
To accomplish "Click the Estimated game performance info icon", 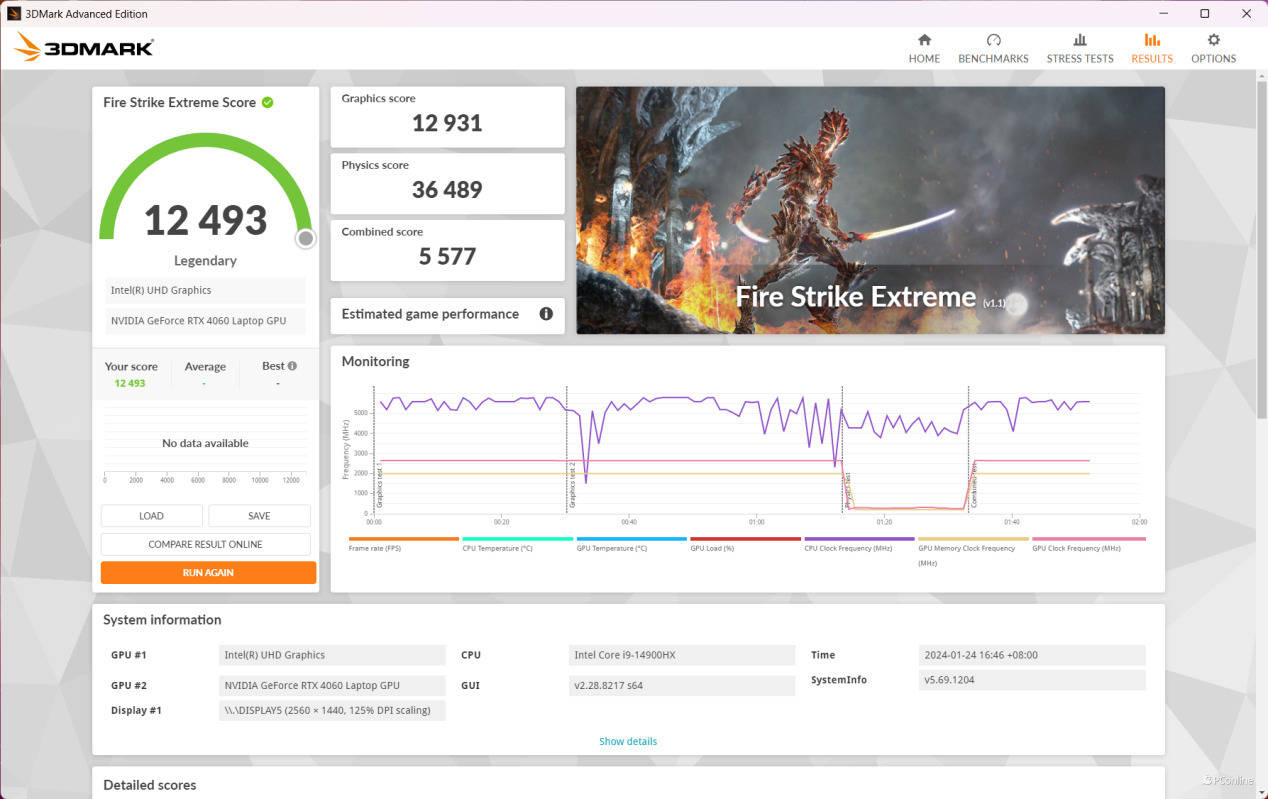I will click(546, 314).
